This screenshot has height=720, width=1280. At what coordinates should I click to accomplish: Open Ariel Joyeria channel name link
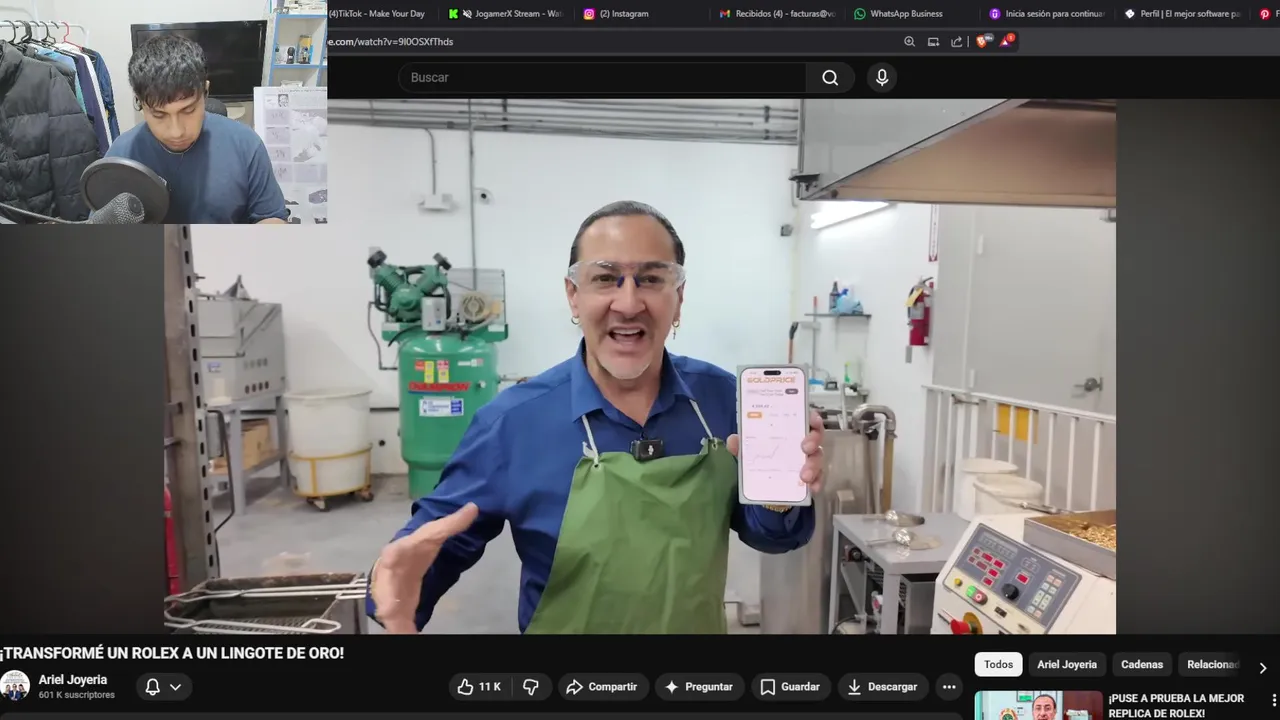[x=73, y=680]
